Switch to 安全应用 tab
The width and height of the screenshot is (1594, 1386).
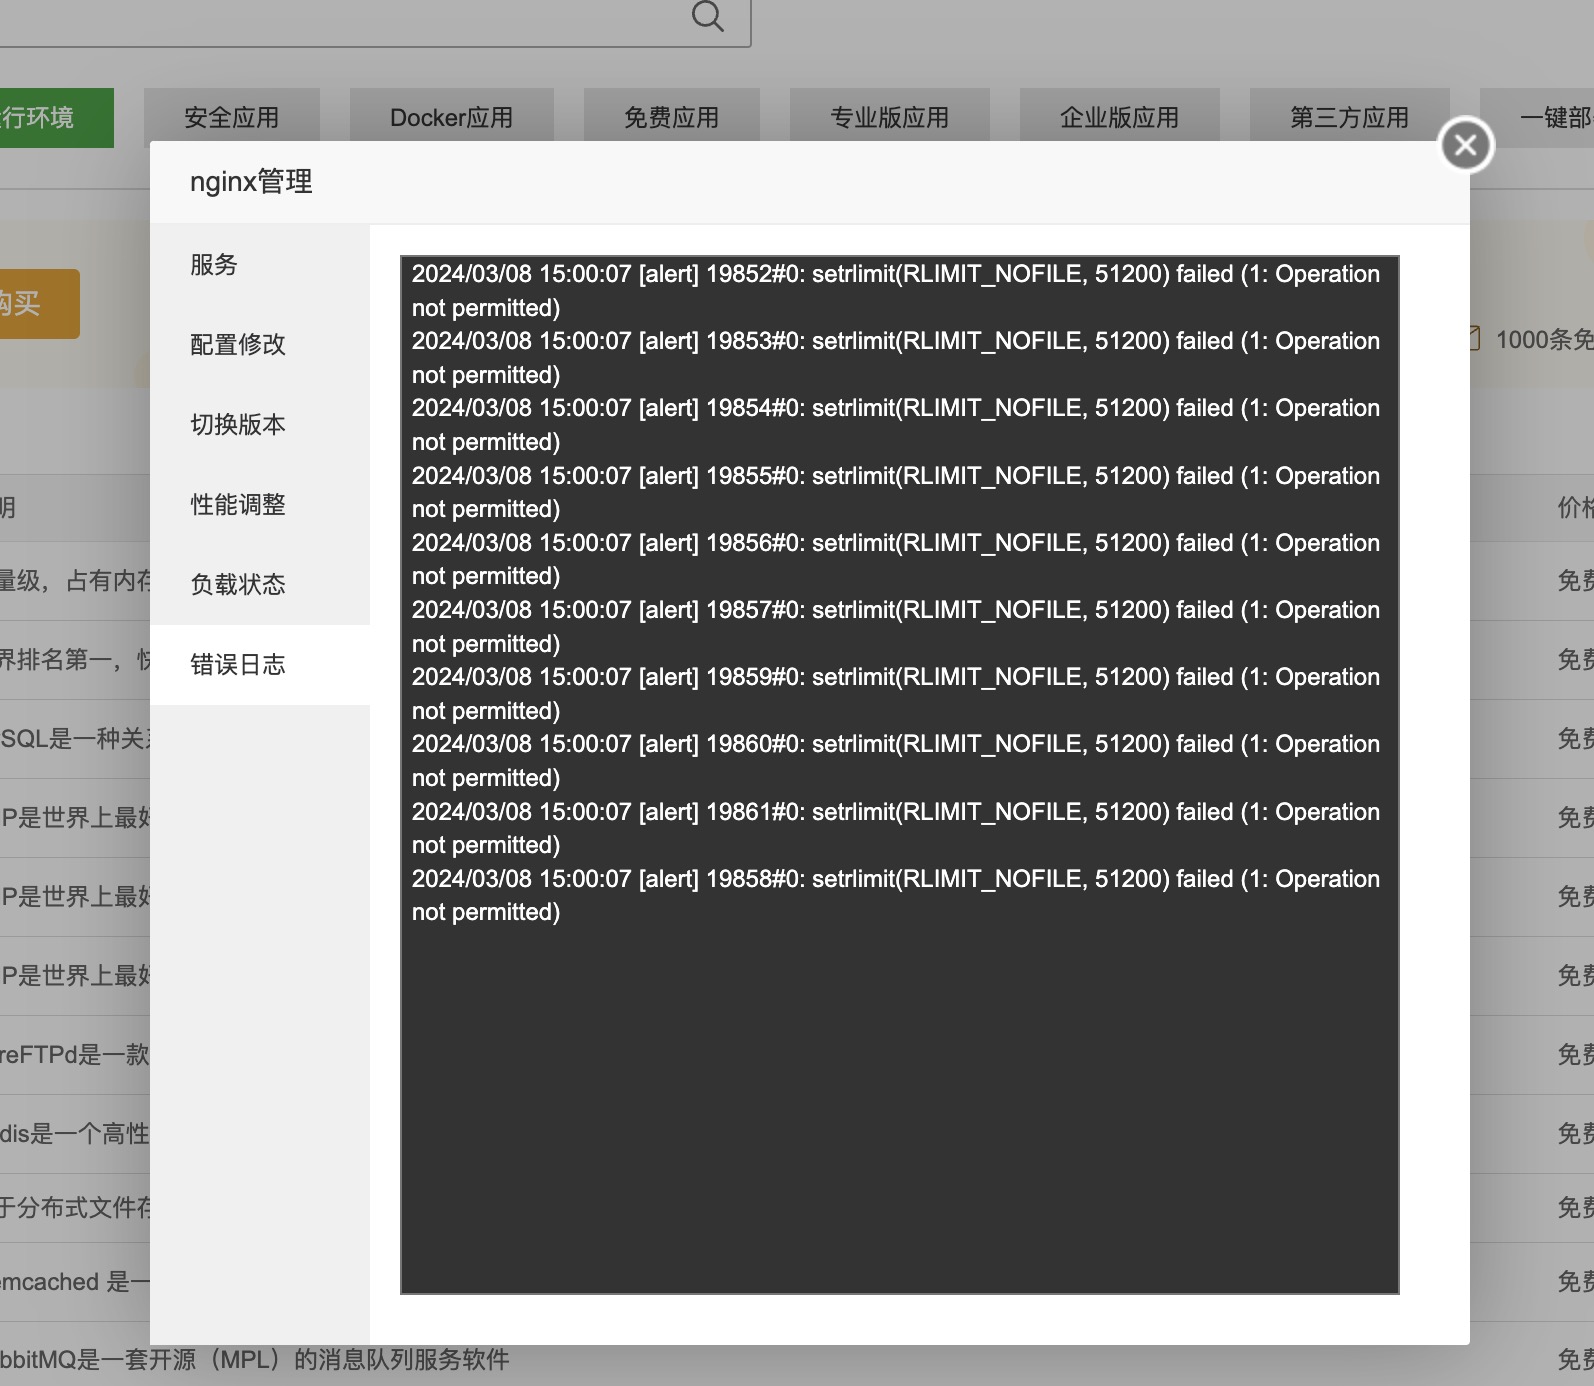tap(232, 117)
